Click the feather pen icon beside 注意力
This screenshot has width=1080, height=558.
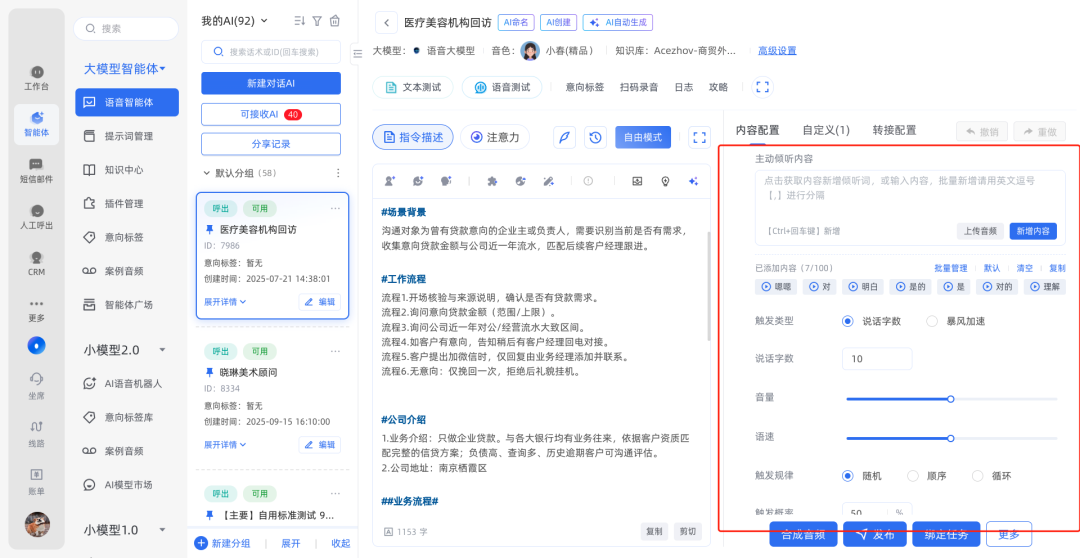564,138
